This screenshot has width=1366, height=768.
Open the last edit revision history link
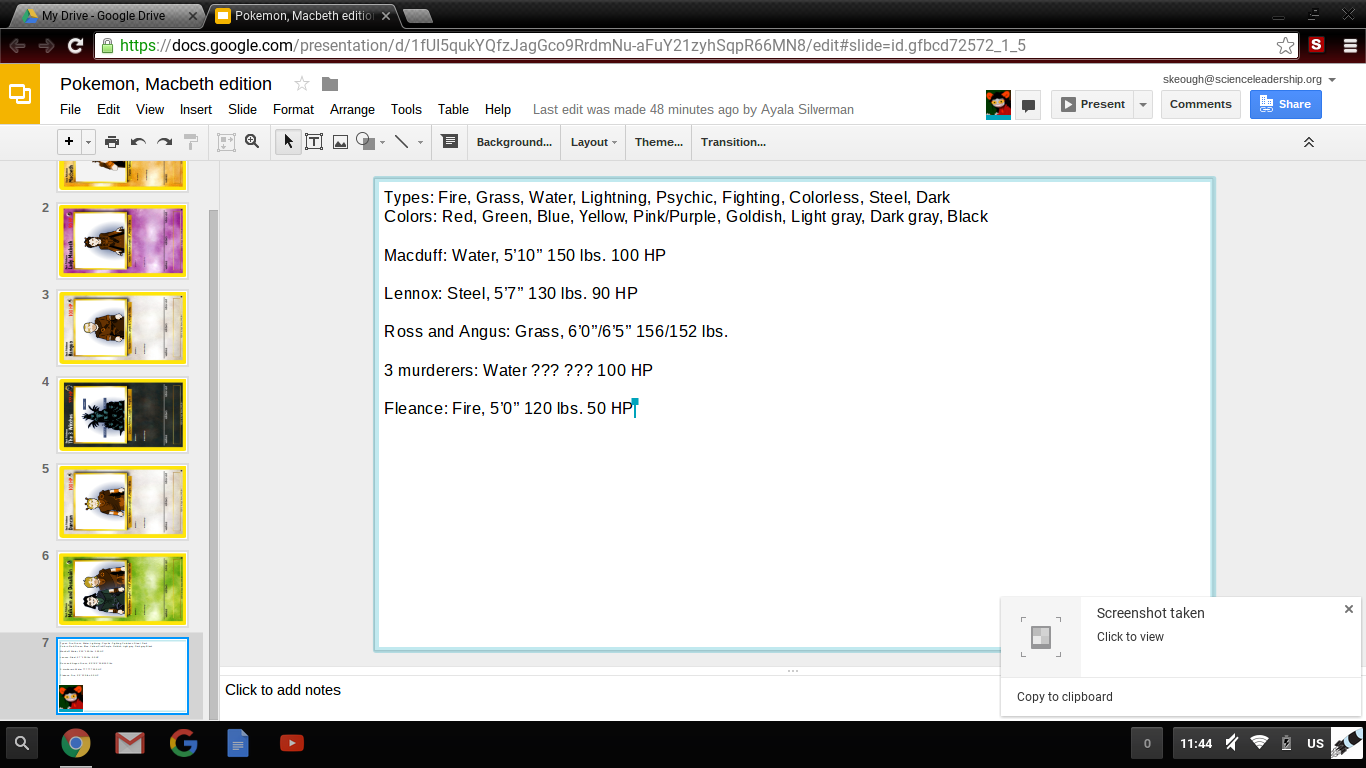(x=693, y=109)
